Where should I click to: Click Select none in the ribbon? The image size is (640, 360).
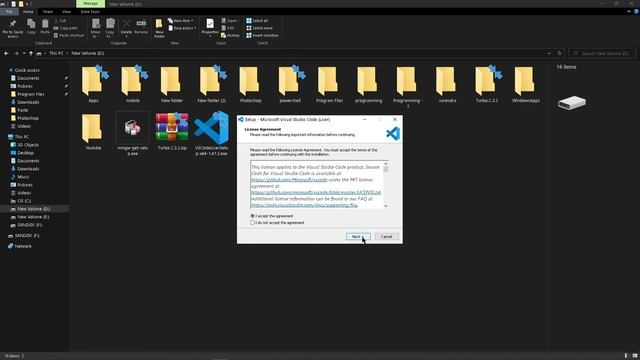259,28
